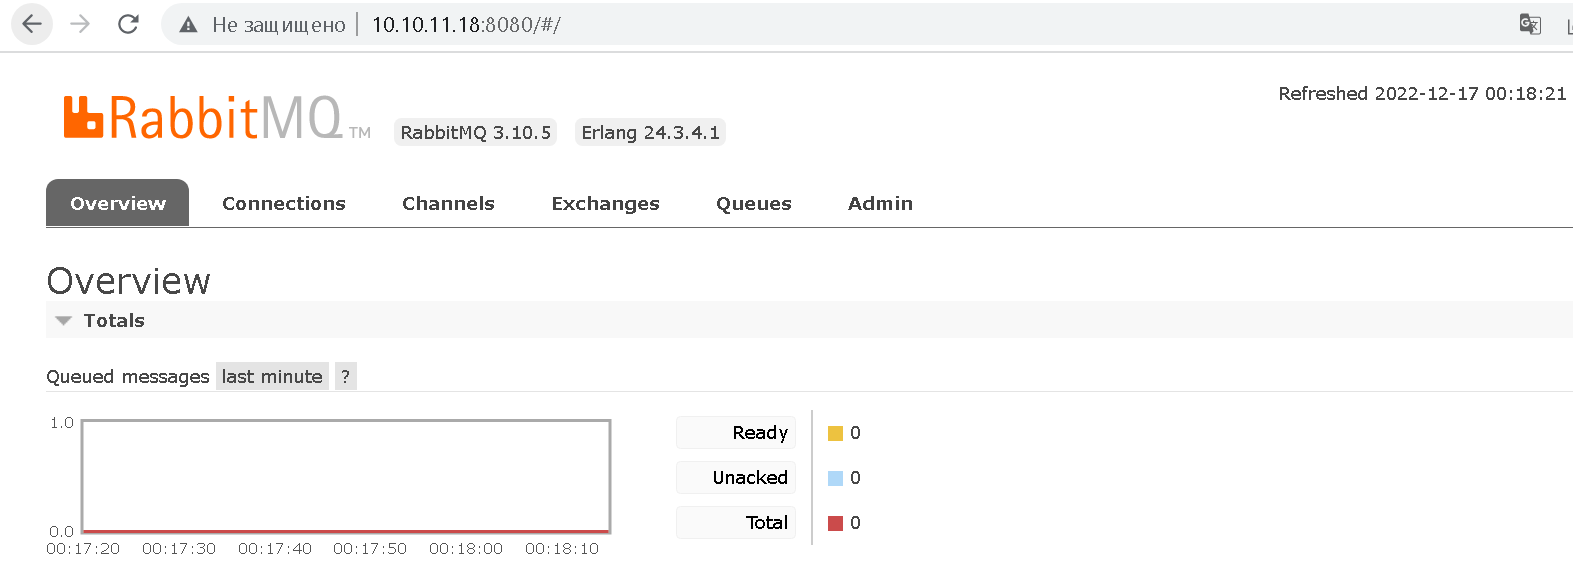The height and width of the screenshot is (585, 1573).
Task: Click the not-secure warning triangle icon
Action: [188, 25]
